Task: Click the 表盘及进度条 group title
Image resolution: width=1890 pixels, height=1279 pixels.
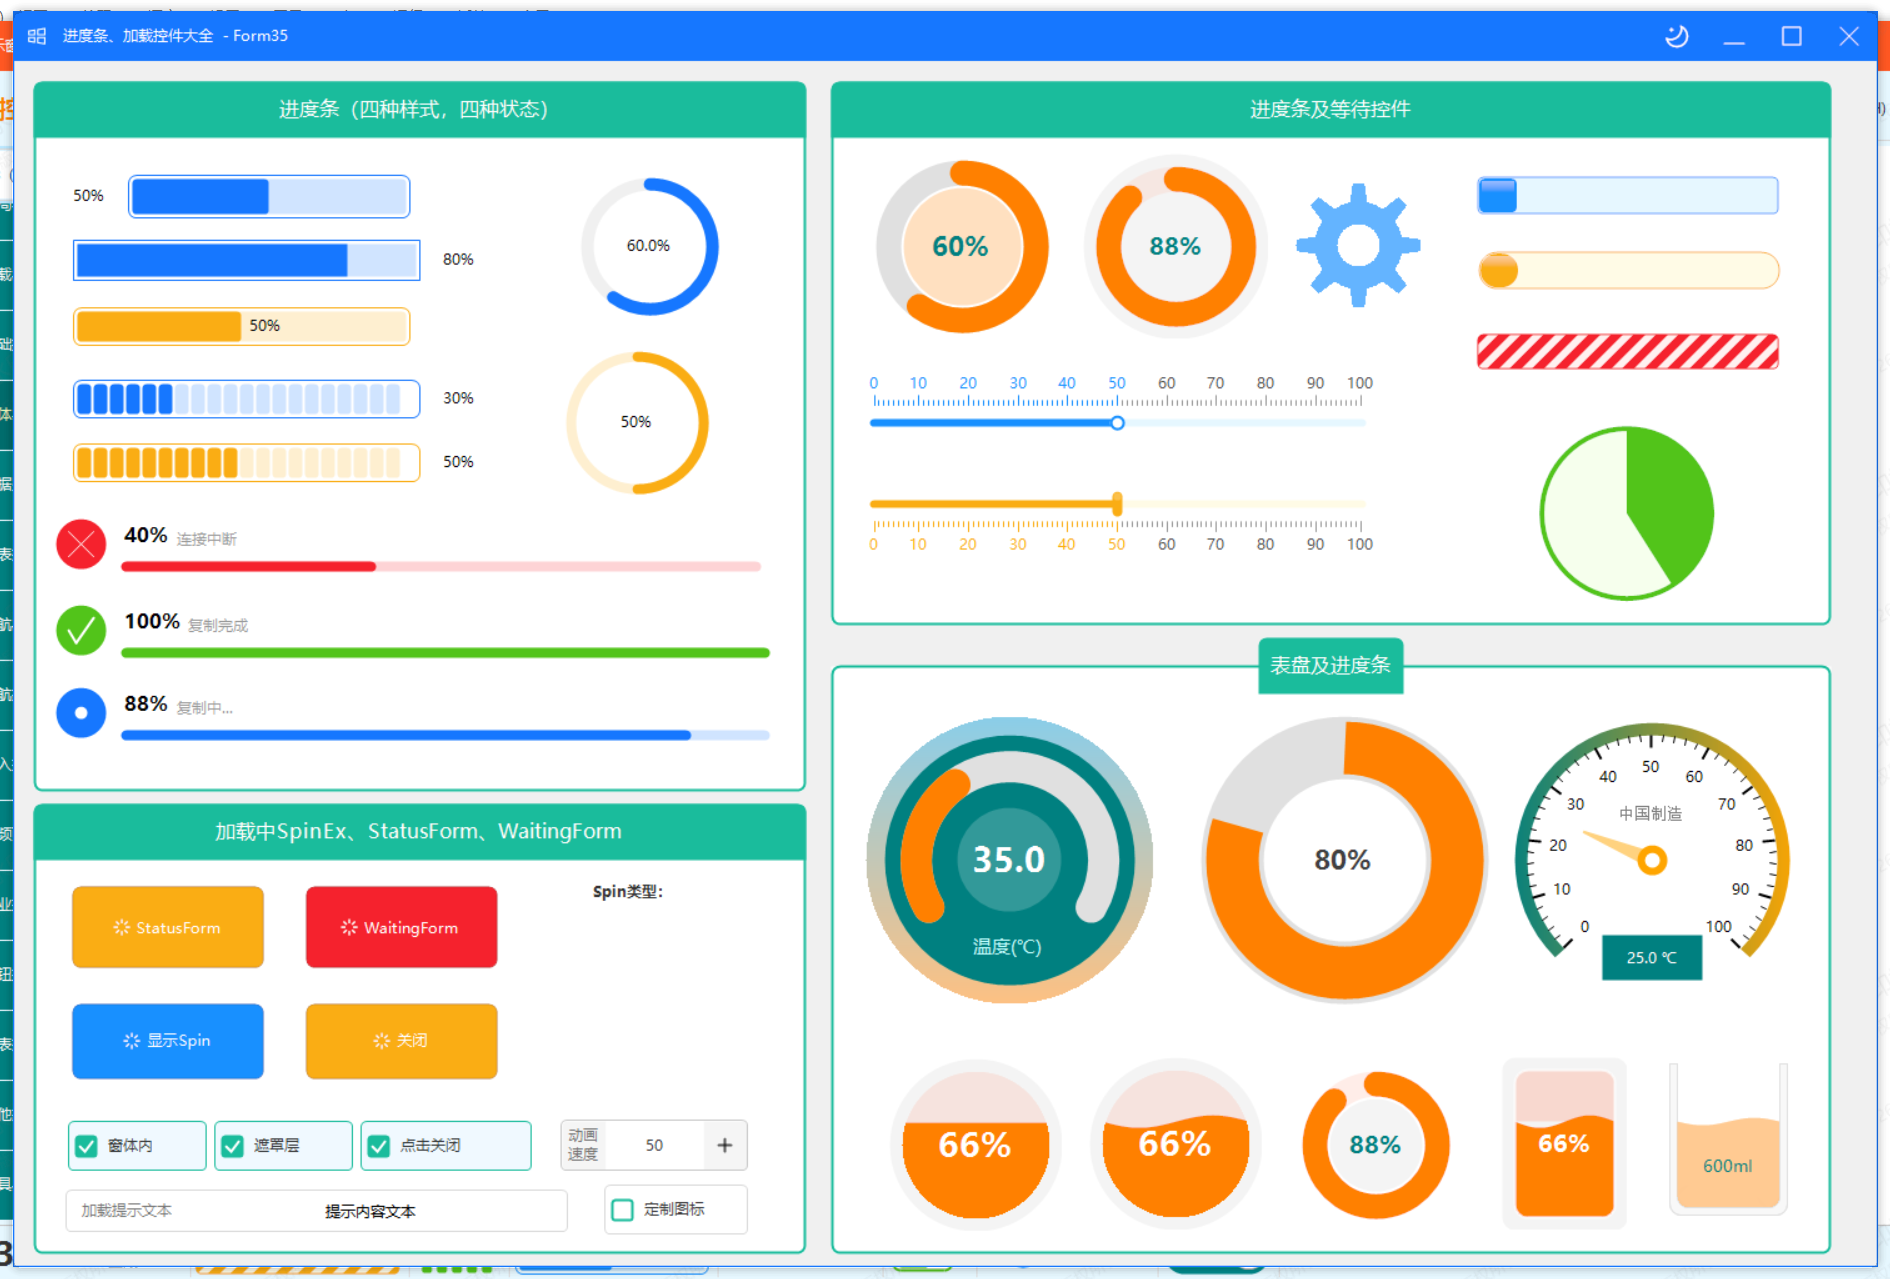Action: pos(1330,665)
